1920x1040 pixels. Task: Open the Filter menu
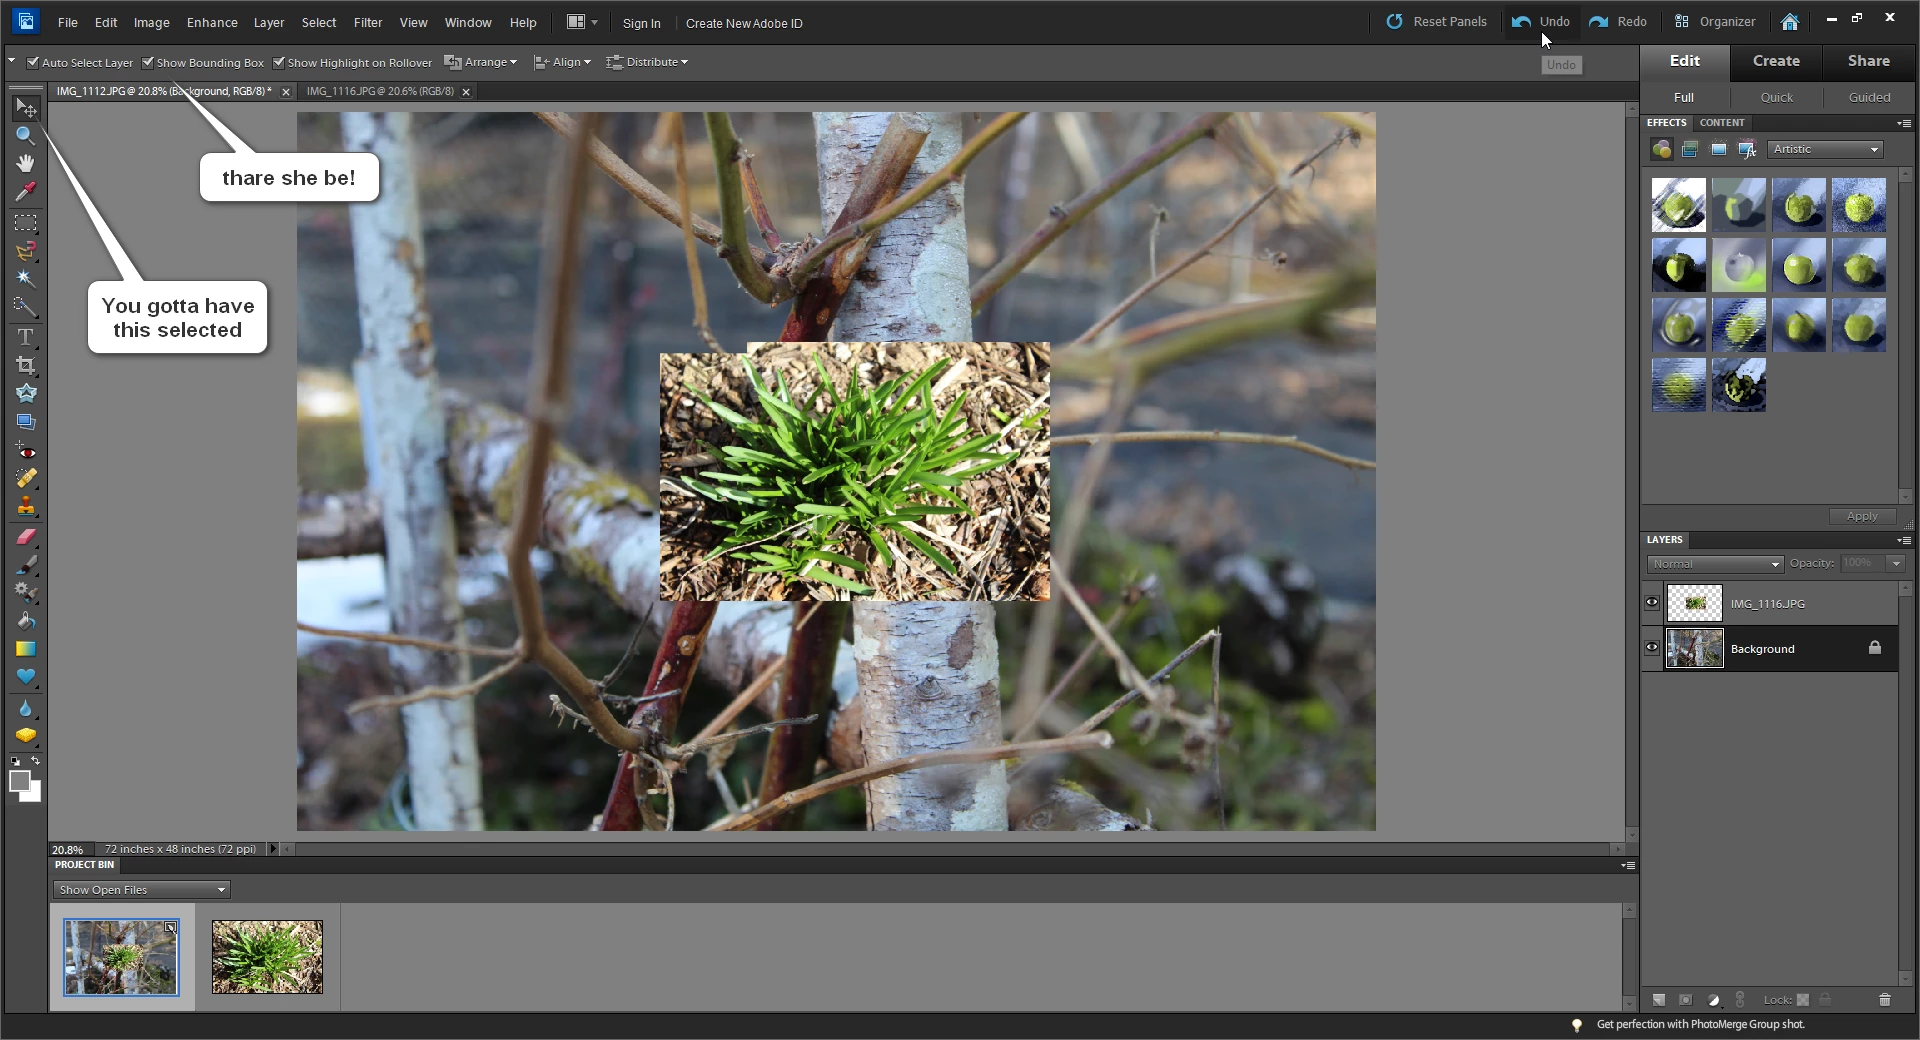(x=368, y=22)
